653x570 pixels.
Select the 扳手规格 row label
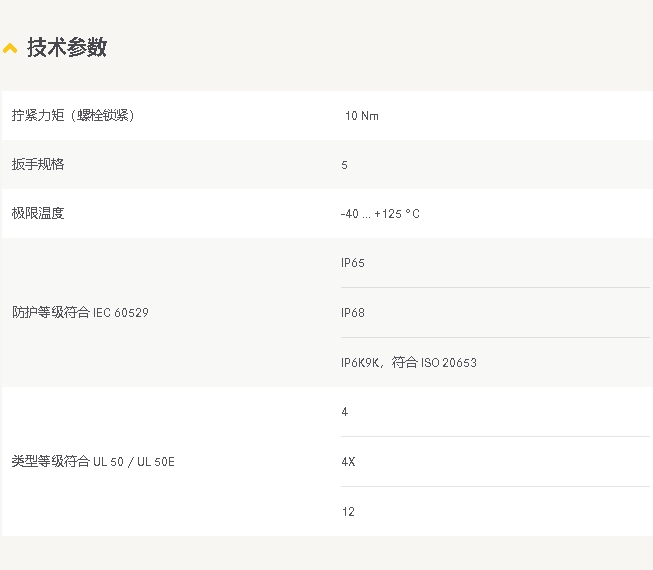coord(38,164)
